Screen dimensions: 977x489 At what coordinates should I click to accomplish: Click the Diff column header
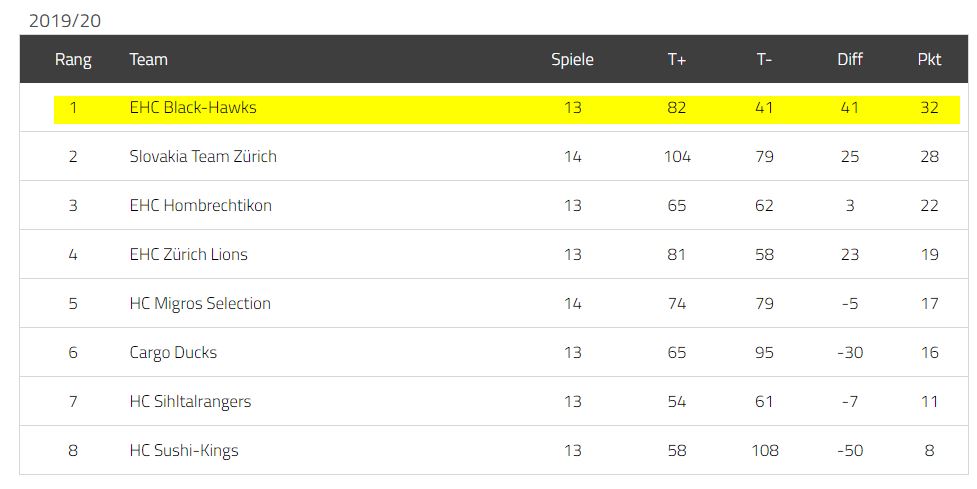(x=850, y=59)
